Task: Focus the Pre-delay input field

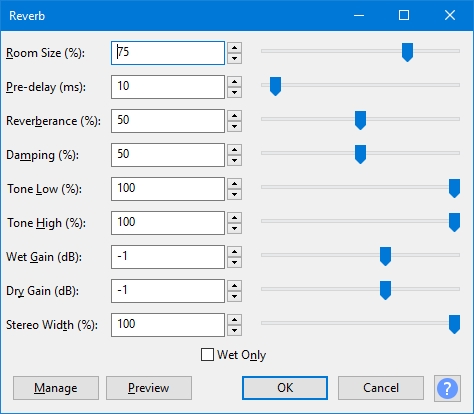Action: coord(168,87)
